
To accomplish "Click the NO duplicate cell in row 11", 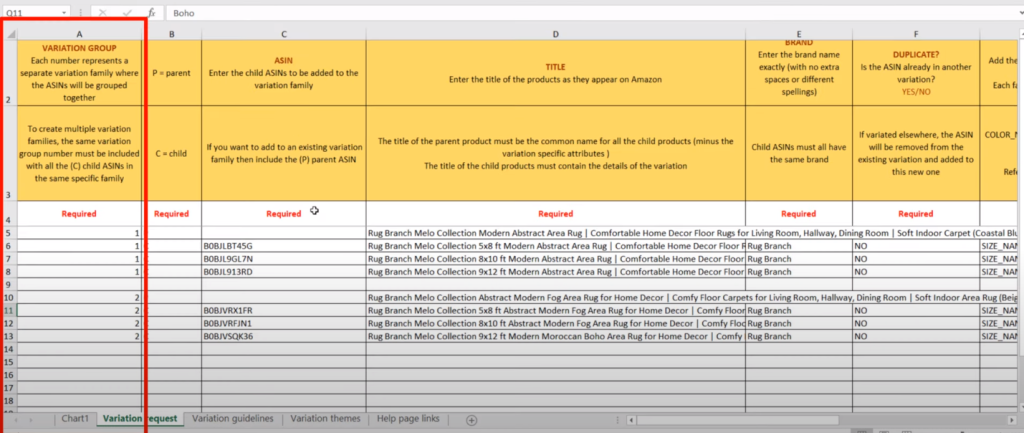I will [916, 311].
